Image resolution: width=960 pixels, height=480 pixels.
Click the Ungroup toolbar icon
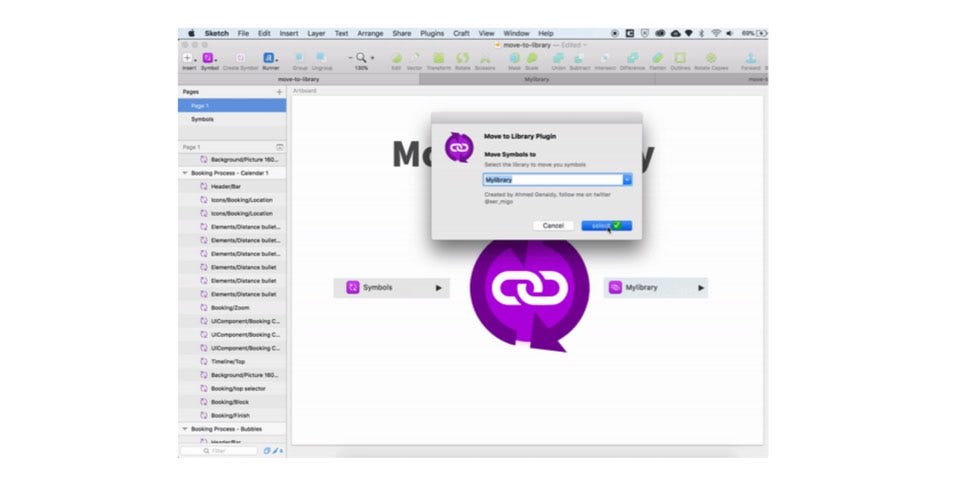(x=320, y=58)
